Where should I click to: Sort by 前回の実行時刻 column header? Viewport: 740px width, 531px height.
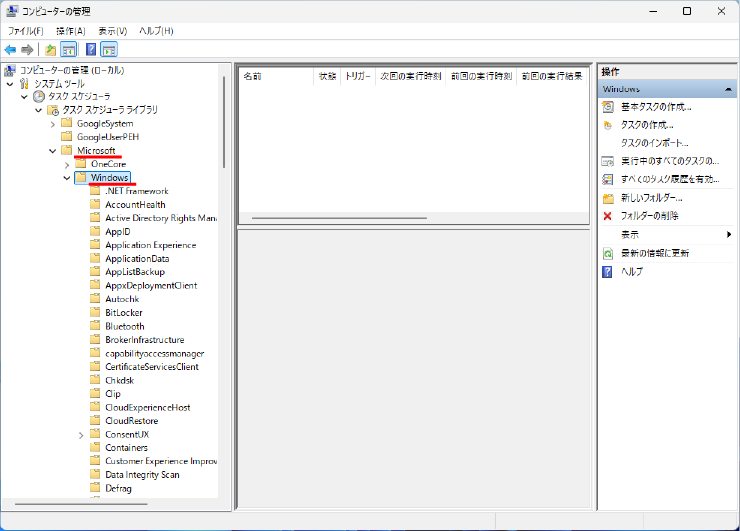[481, 76]
